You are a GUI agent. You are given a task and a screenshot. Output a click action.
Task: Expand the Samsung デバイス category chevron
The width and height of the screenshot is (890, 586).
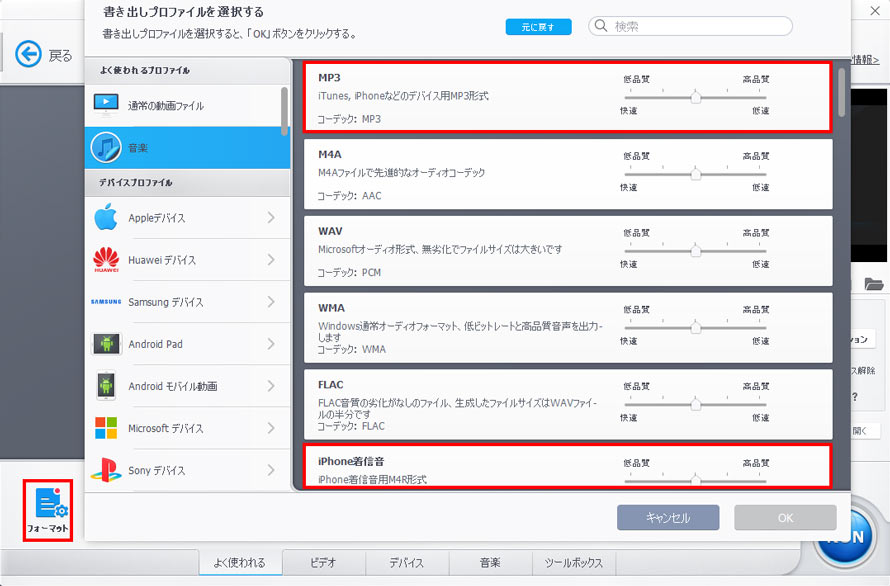pyautogui.click(x=271, y=302)
